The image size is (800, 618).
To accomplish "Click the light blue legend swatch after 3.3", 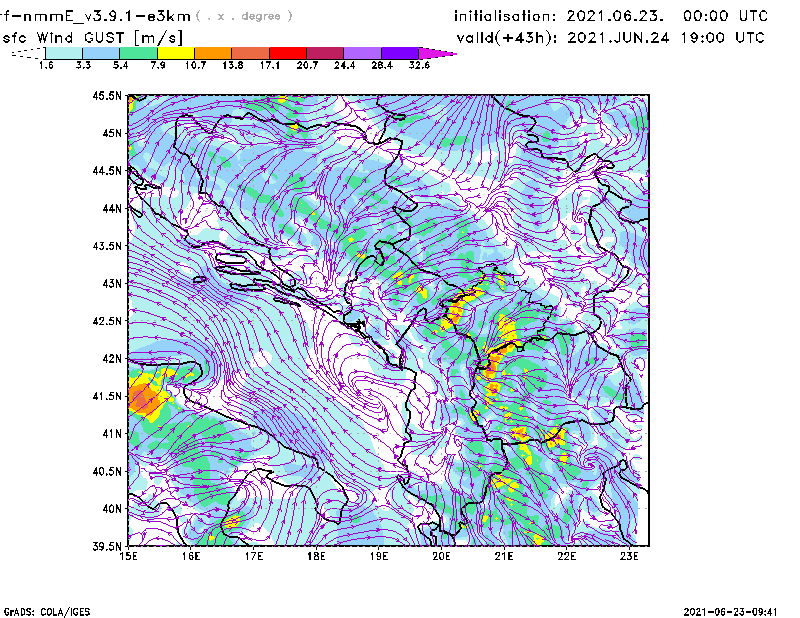I will [101, 53].
